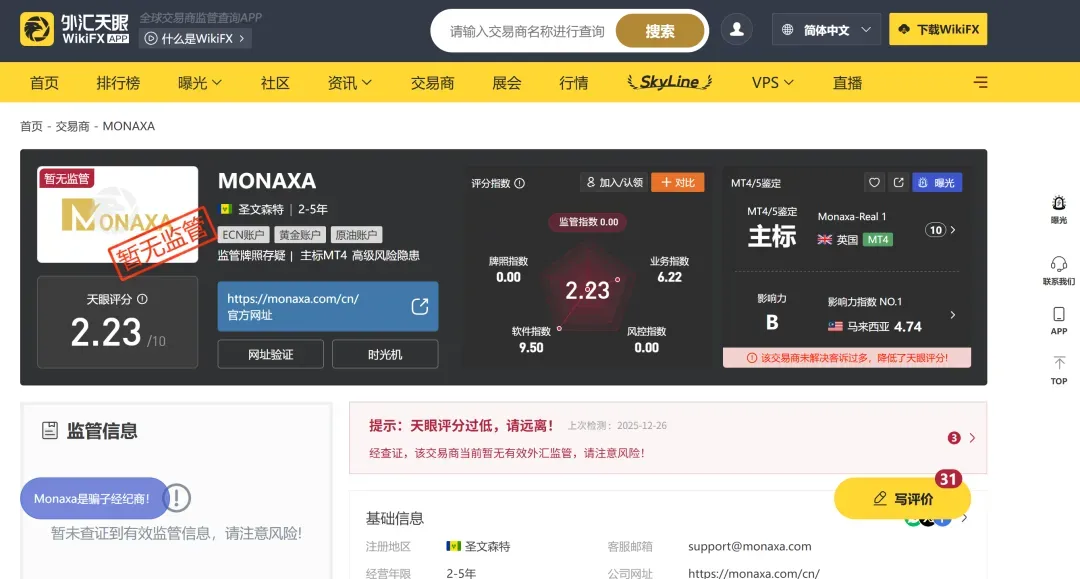This screenshot has width=1080, height=579.
Task: Click the 写评价 review button
Action: (902, 498)
